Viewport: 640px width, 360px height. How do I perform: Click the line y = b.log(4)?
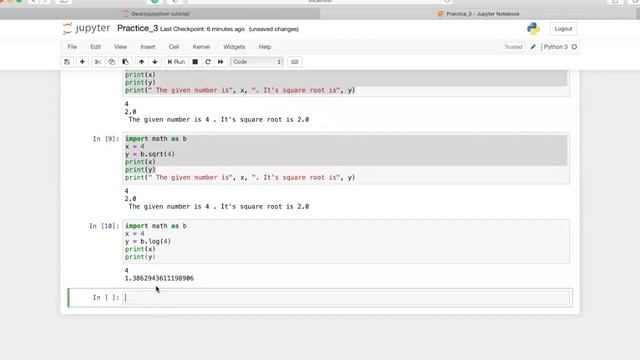148,241
